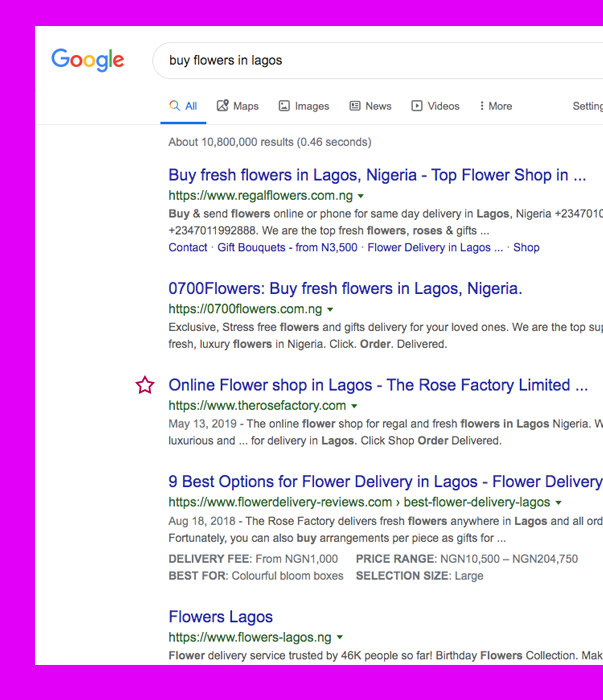Click 'SELECTION SIZE: Large' text
The height and width of the screenshot is (700, 603).
tap(420, 576)
